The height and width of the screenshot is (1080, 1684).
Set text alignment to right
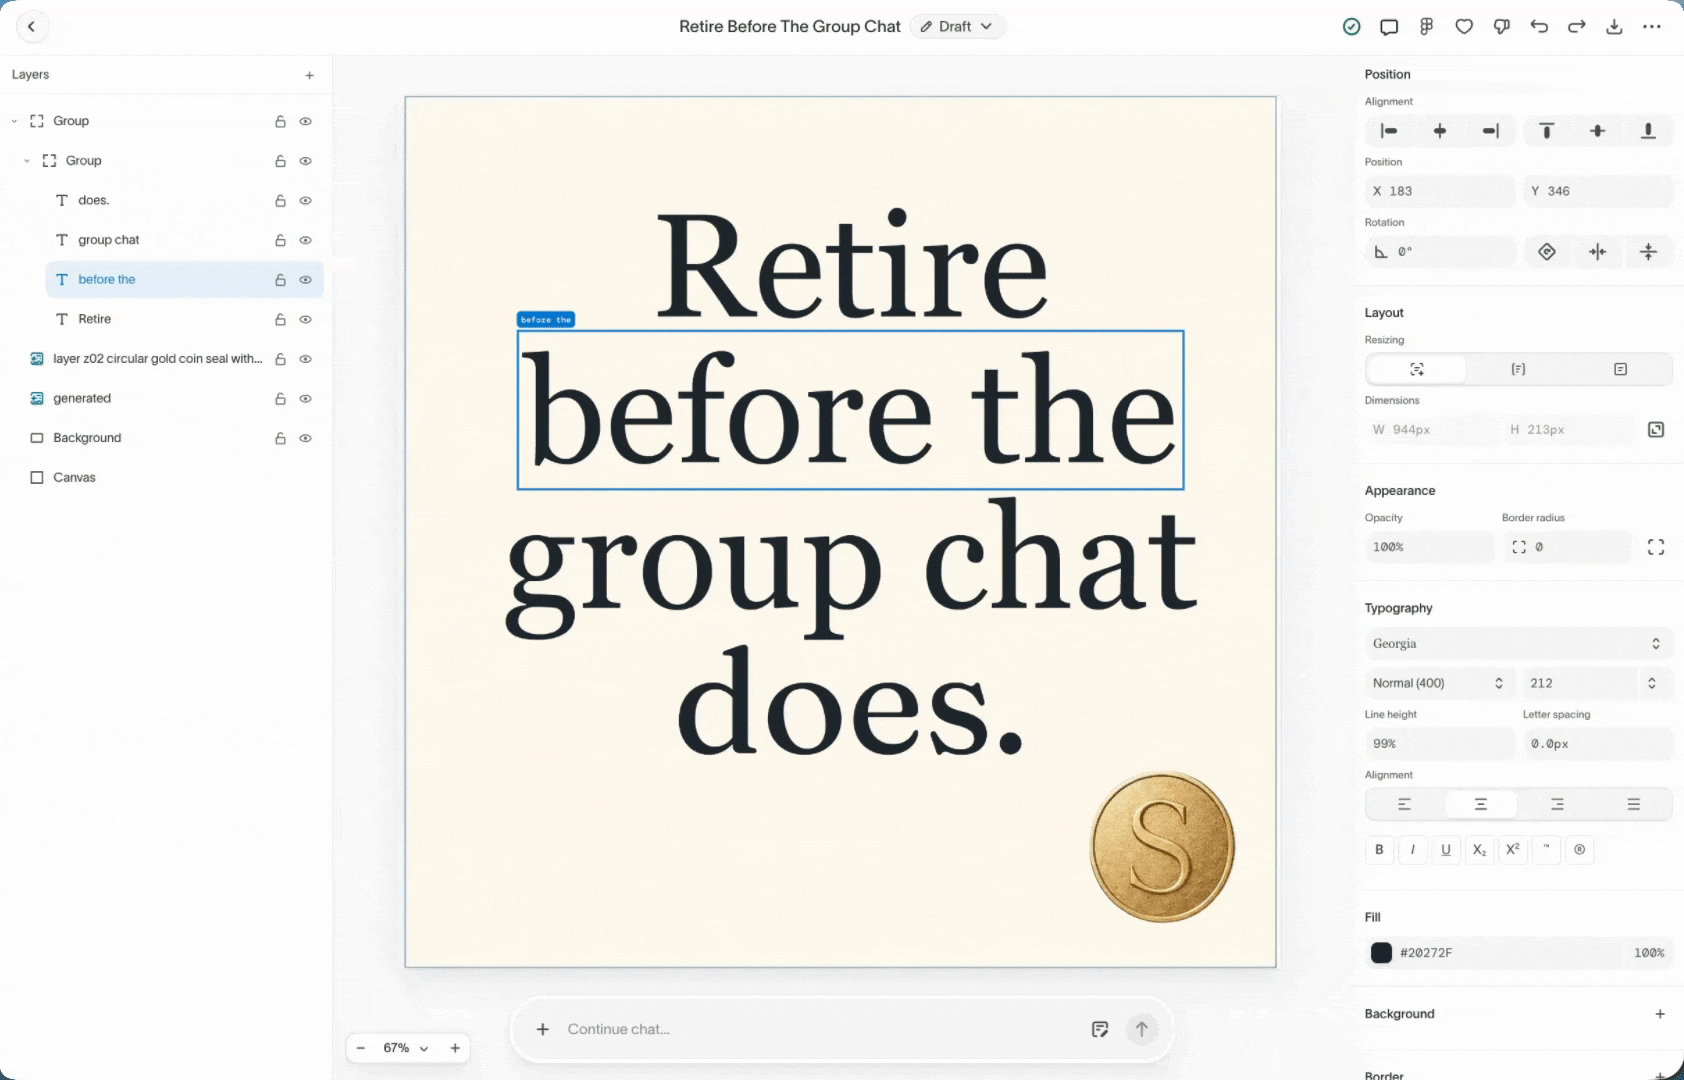tap(1557, 804)
